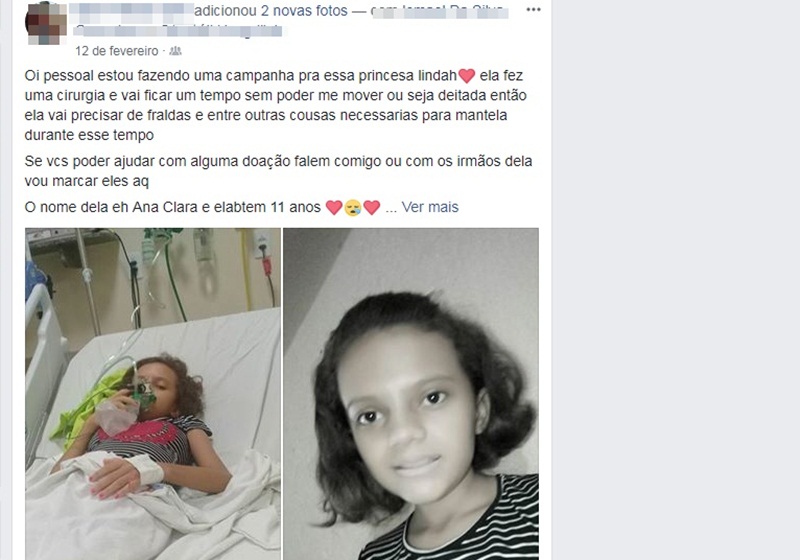Open the black-and-white portrait photo
Image resolution: width=800 pixels, height=560 pixels.
tap(411, 394)
